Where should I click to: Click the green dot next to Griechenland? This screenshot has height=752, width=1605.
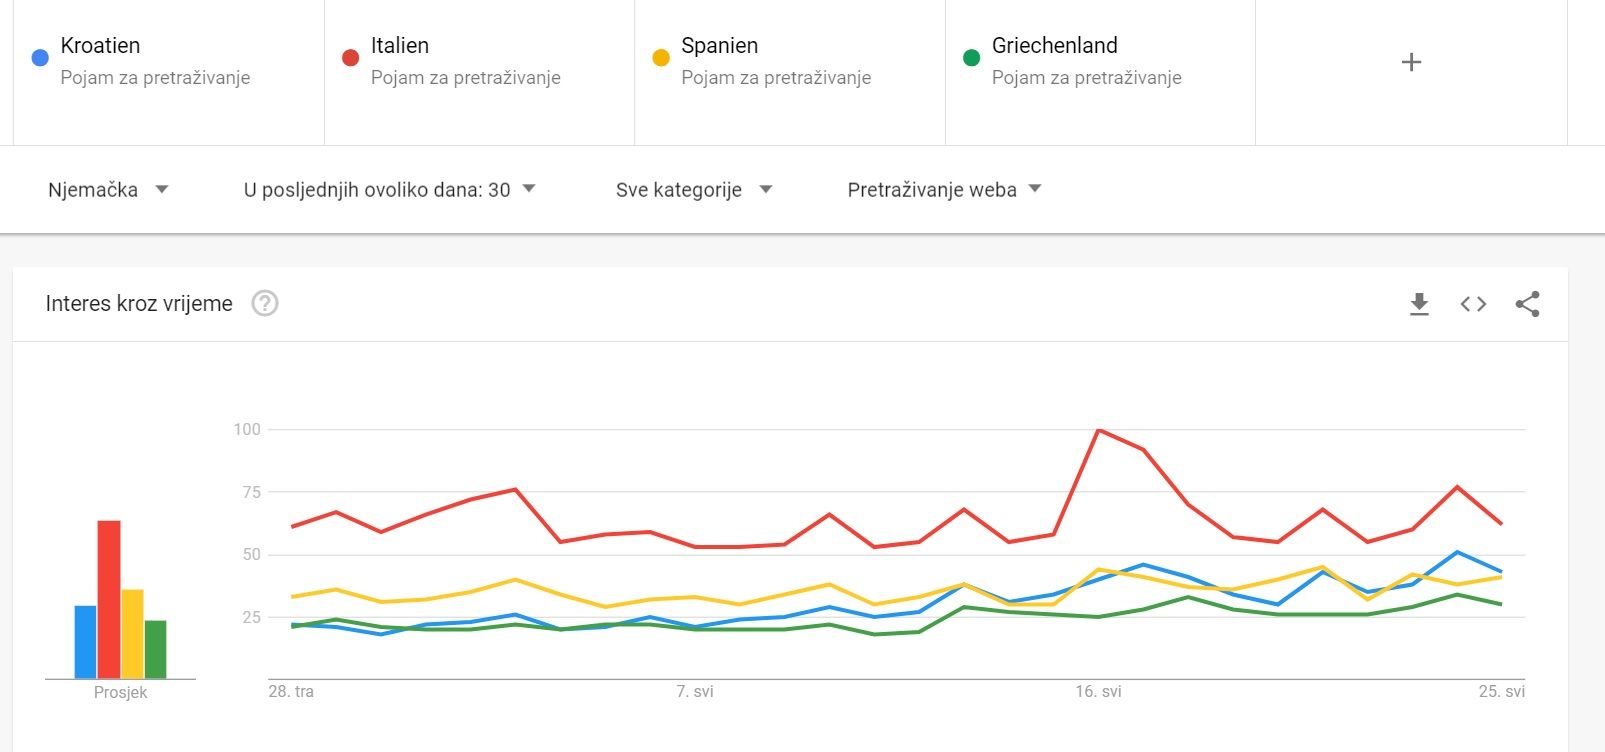(x=971, y=58)
